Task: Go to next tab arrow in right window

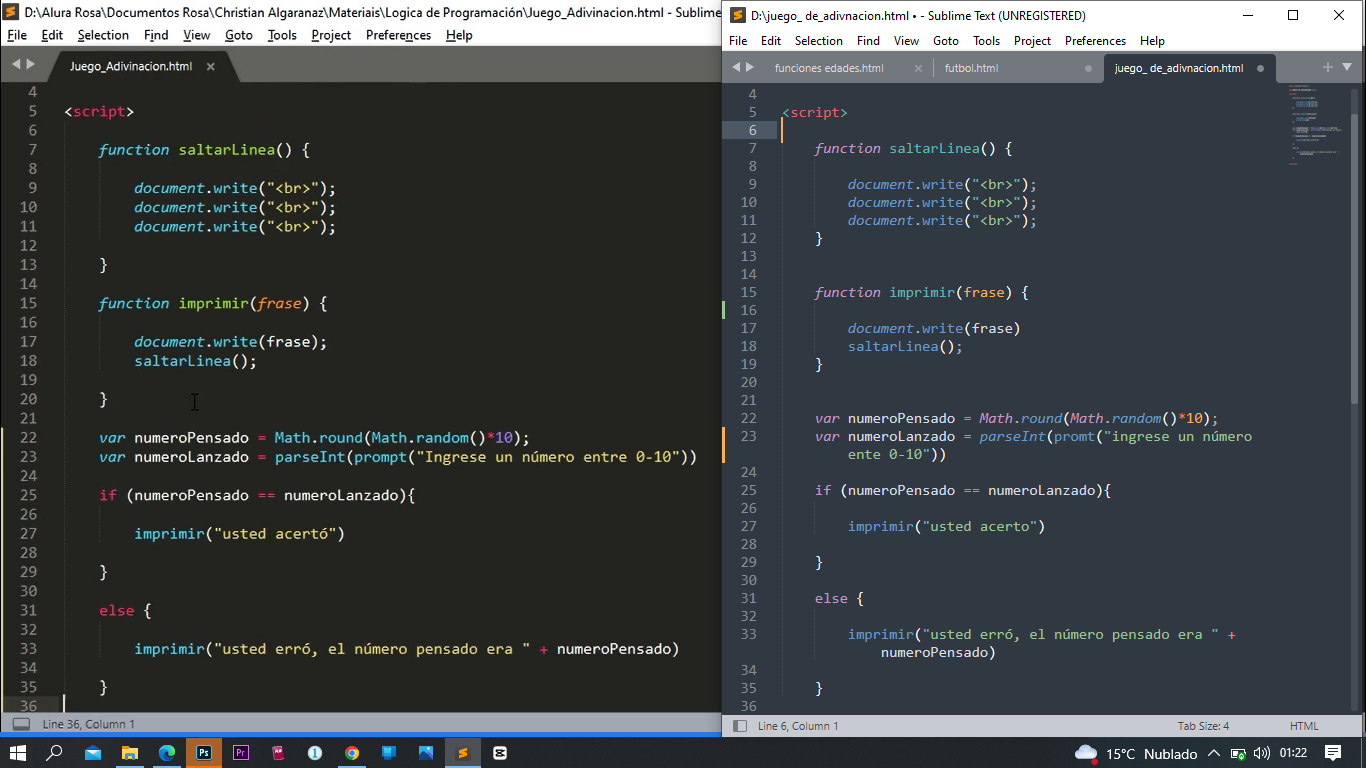Action: [x=750, y=67]
